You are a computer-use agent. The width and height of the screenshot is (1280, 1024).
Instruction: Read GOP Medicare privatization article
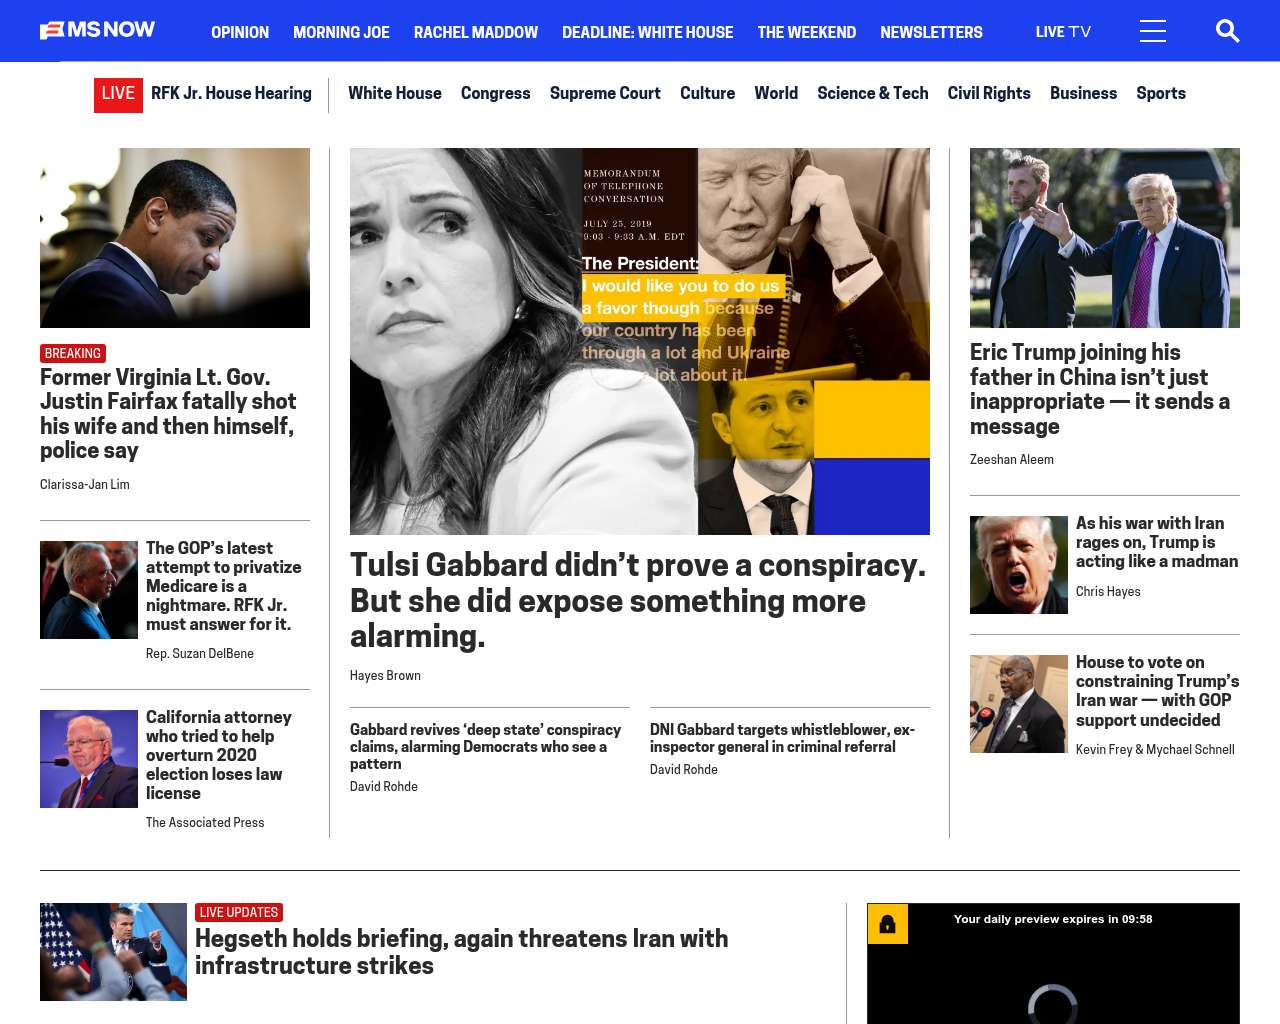(224, 586)
